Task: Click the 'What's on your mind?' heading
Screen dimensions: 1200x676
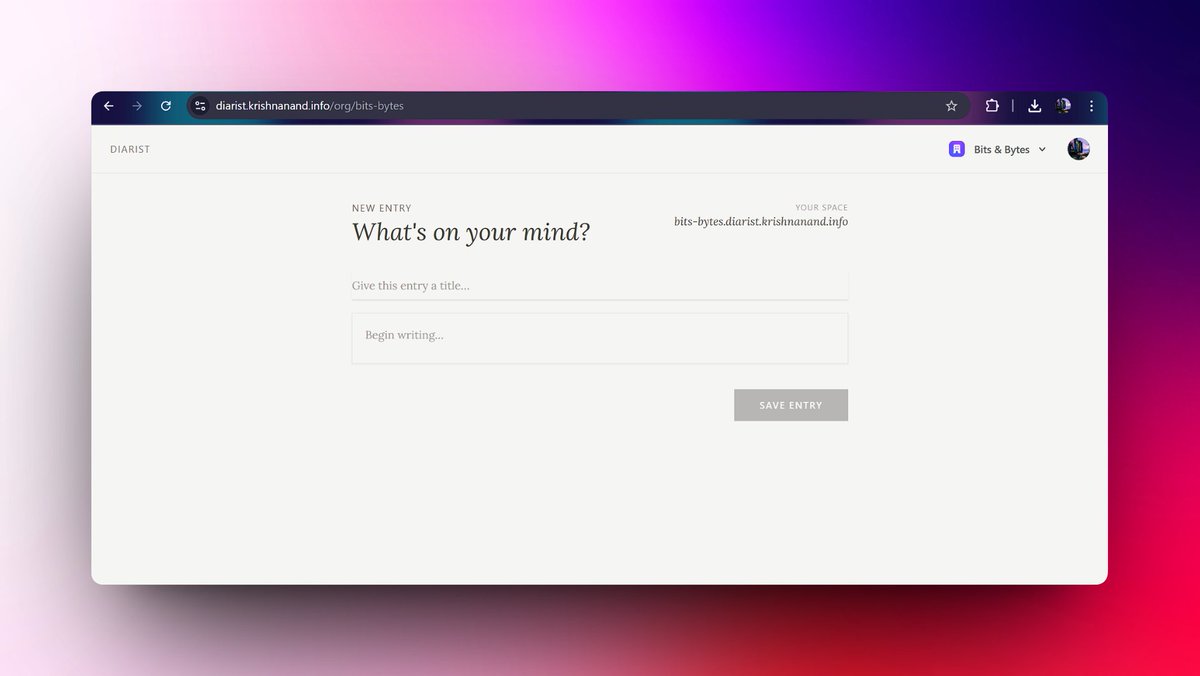Action: click(x=471, y=233)
